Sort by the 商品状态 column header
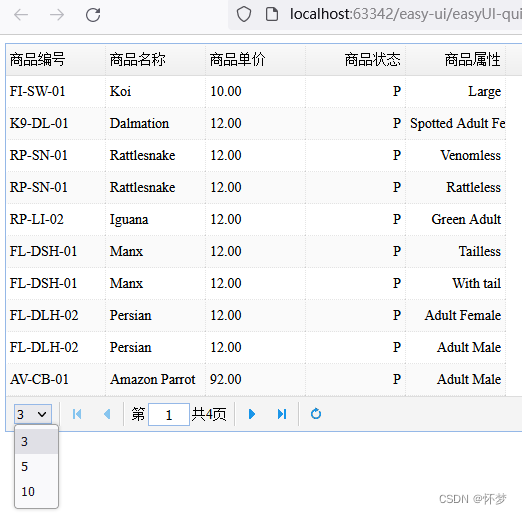The width and height of the screenshot is (522, 514). click(x=355, y=60)
